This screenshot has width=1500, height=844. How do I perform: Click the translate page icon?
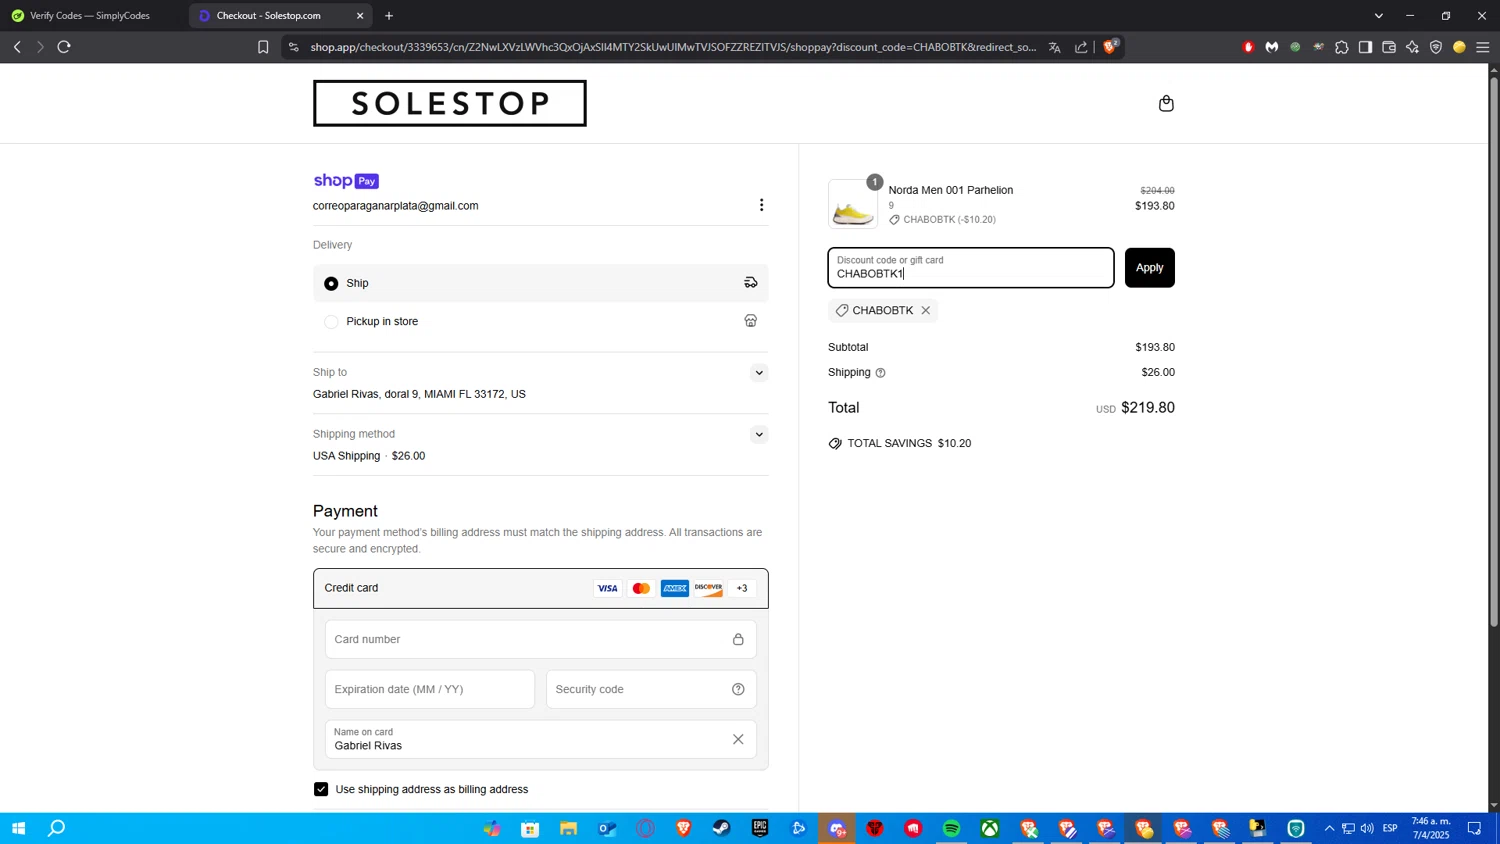[x=1054, y=47]
